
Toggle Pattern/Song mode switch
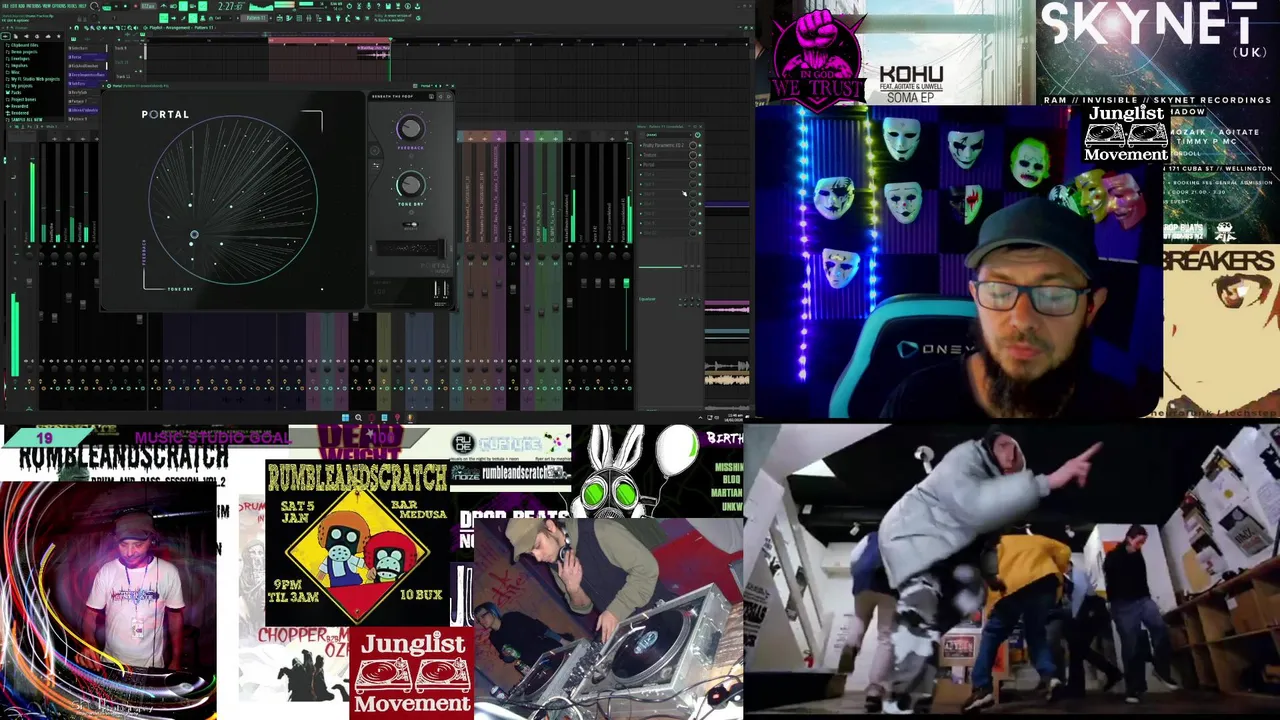click(x=107, y=8)
